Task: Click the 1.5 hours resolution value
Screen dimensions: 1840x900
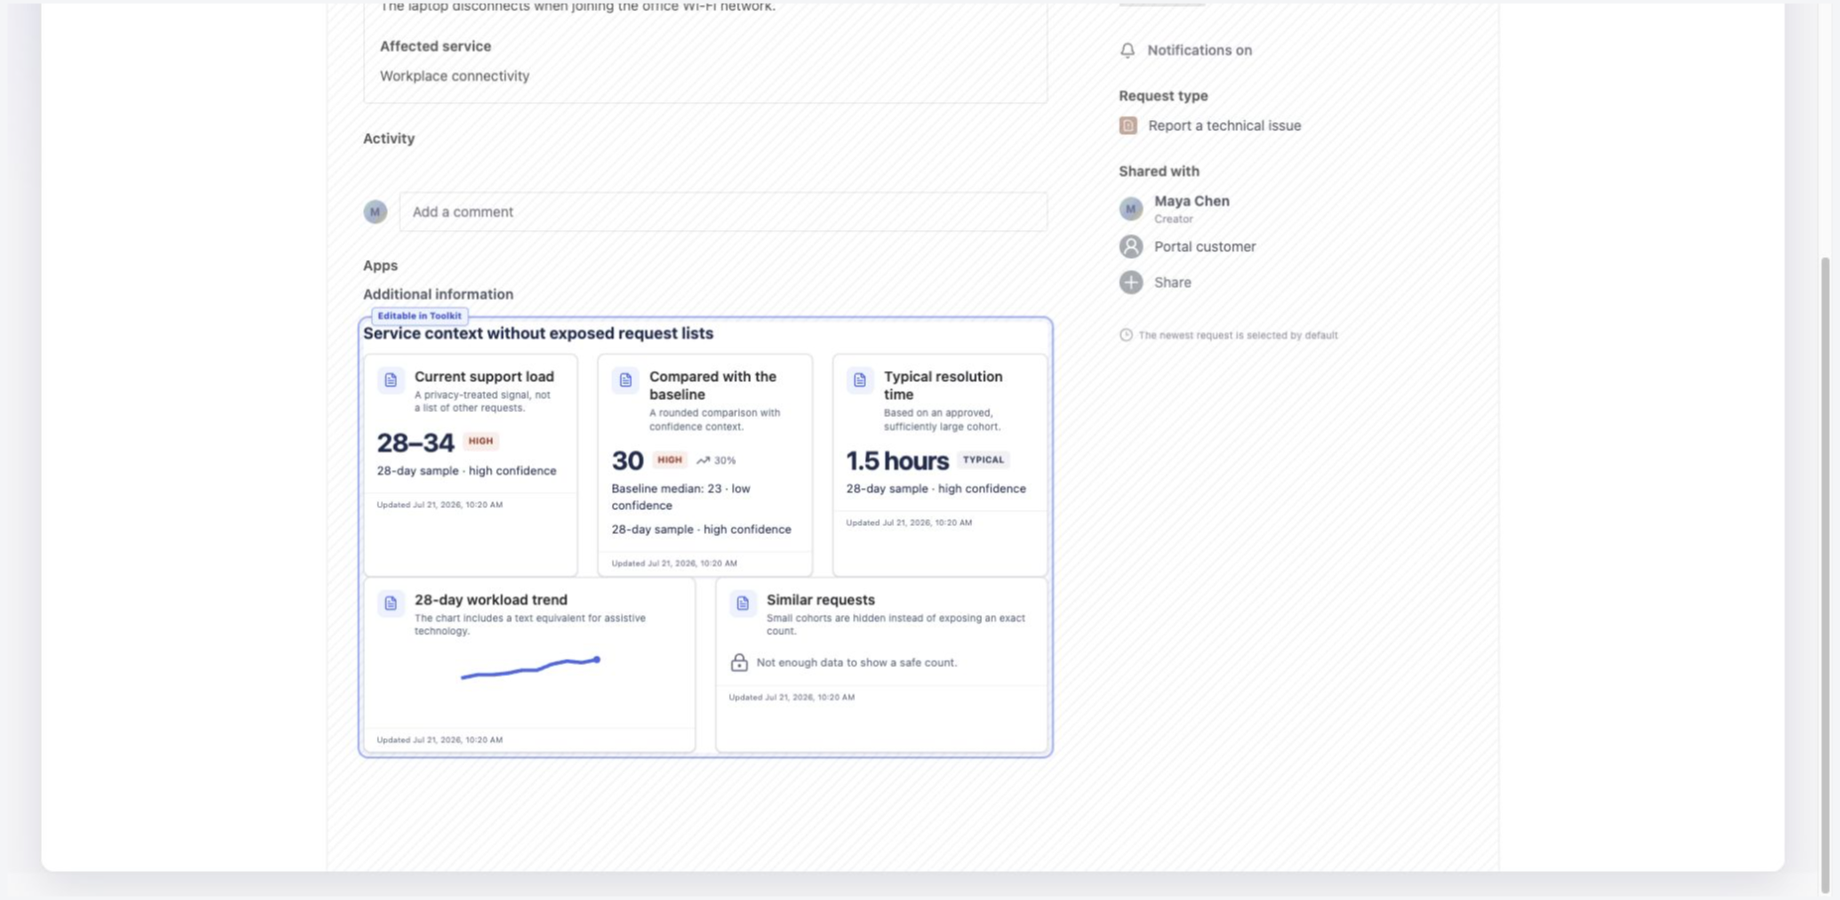Action: pos(897,461)
